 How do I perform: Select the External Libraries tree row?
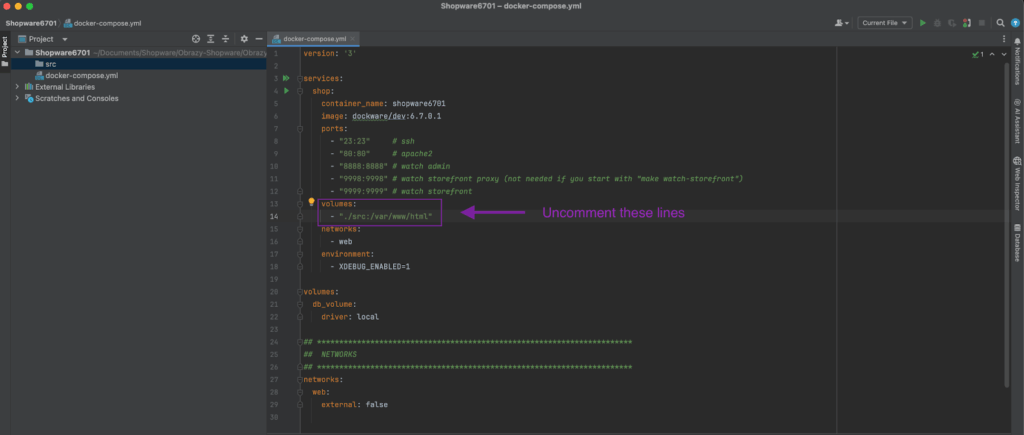click(138, 87)
